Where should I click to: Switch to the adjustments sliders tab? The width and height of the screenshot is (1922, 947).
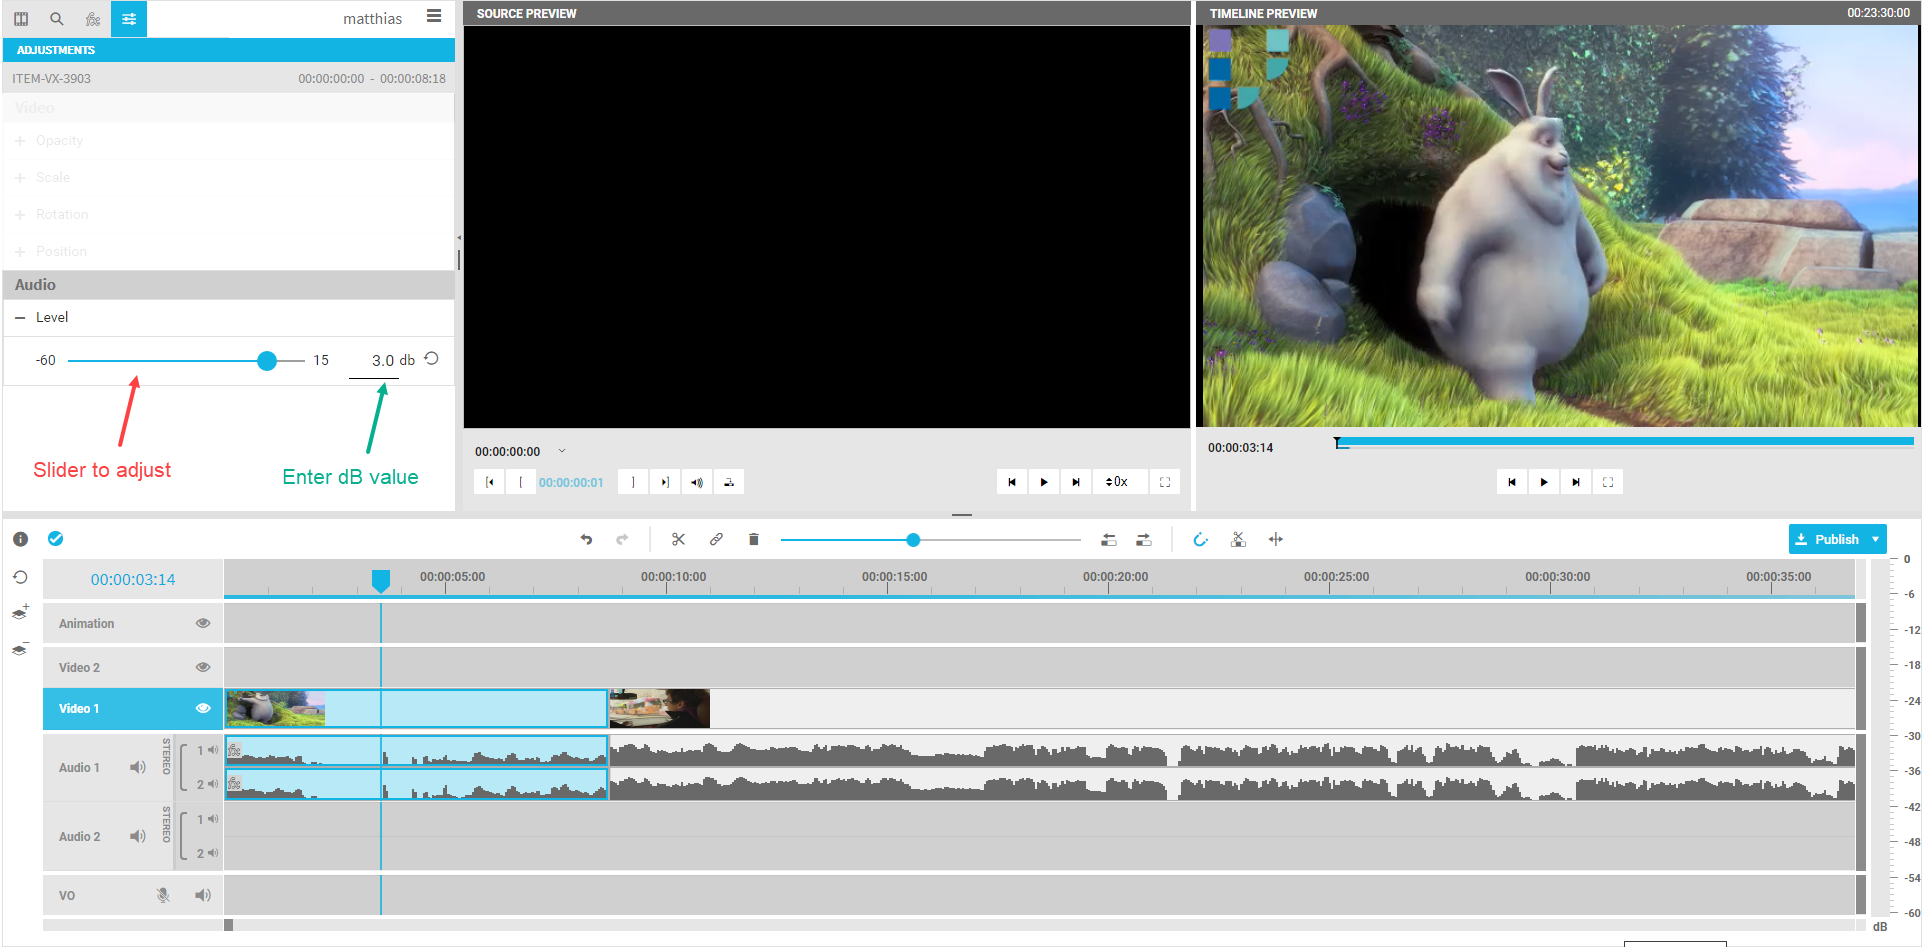[x=129, y=19]
